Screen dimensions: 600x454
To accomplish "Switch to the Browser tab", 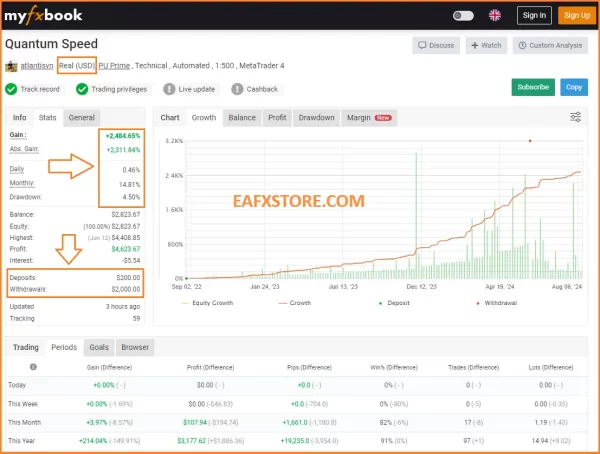I will pos(135,347).
